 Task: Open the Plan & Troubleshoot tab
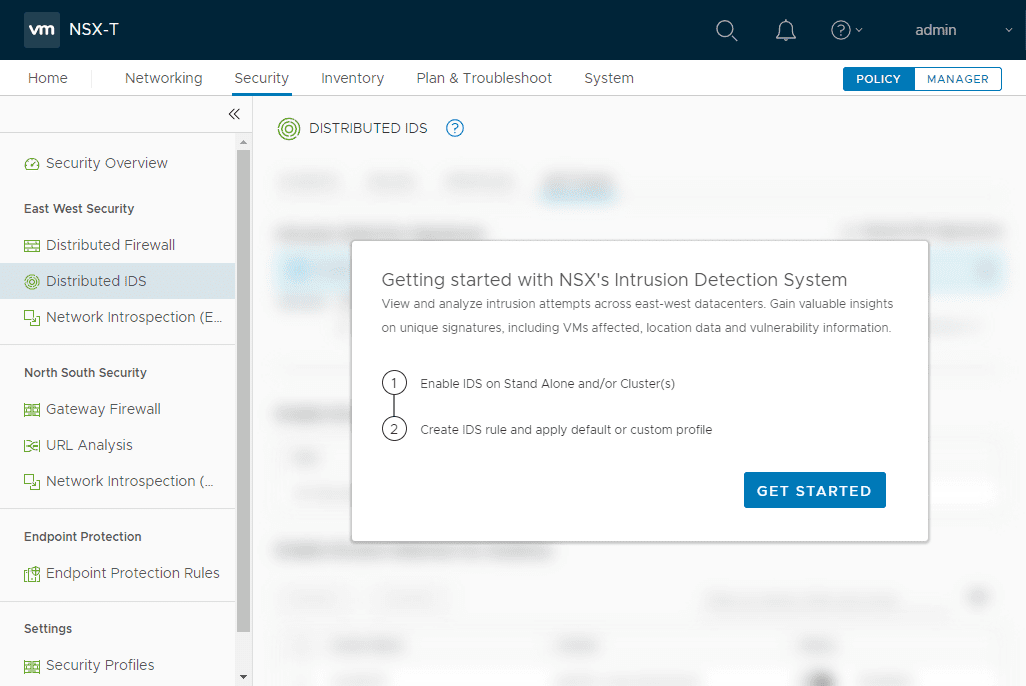coord(484,78)
